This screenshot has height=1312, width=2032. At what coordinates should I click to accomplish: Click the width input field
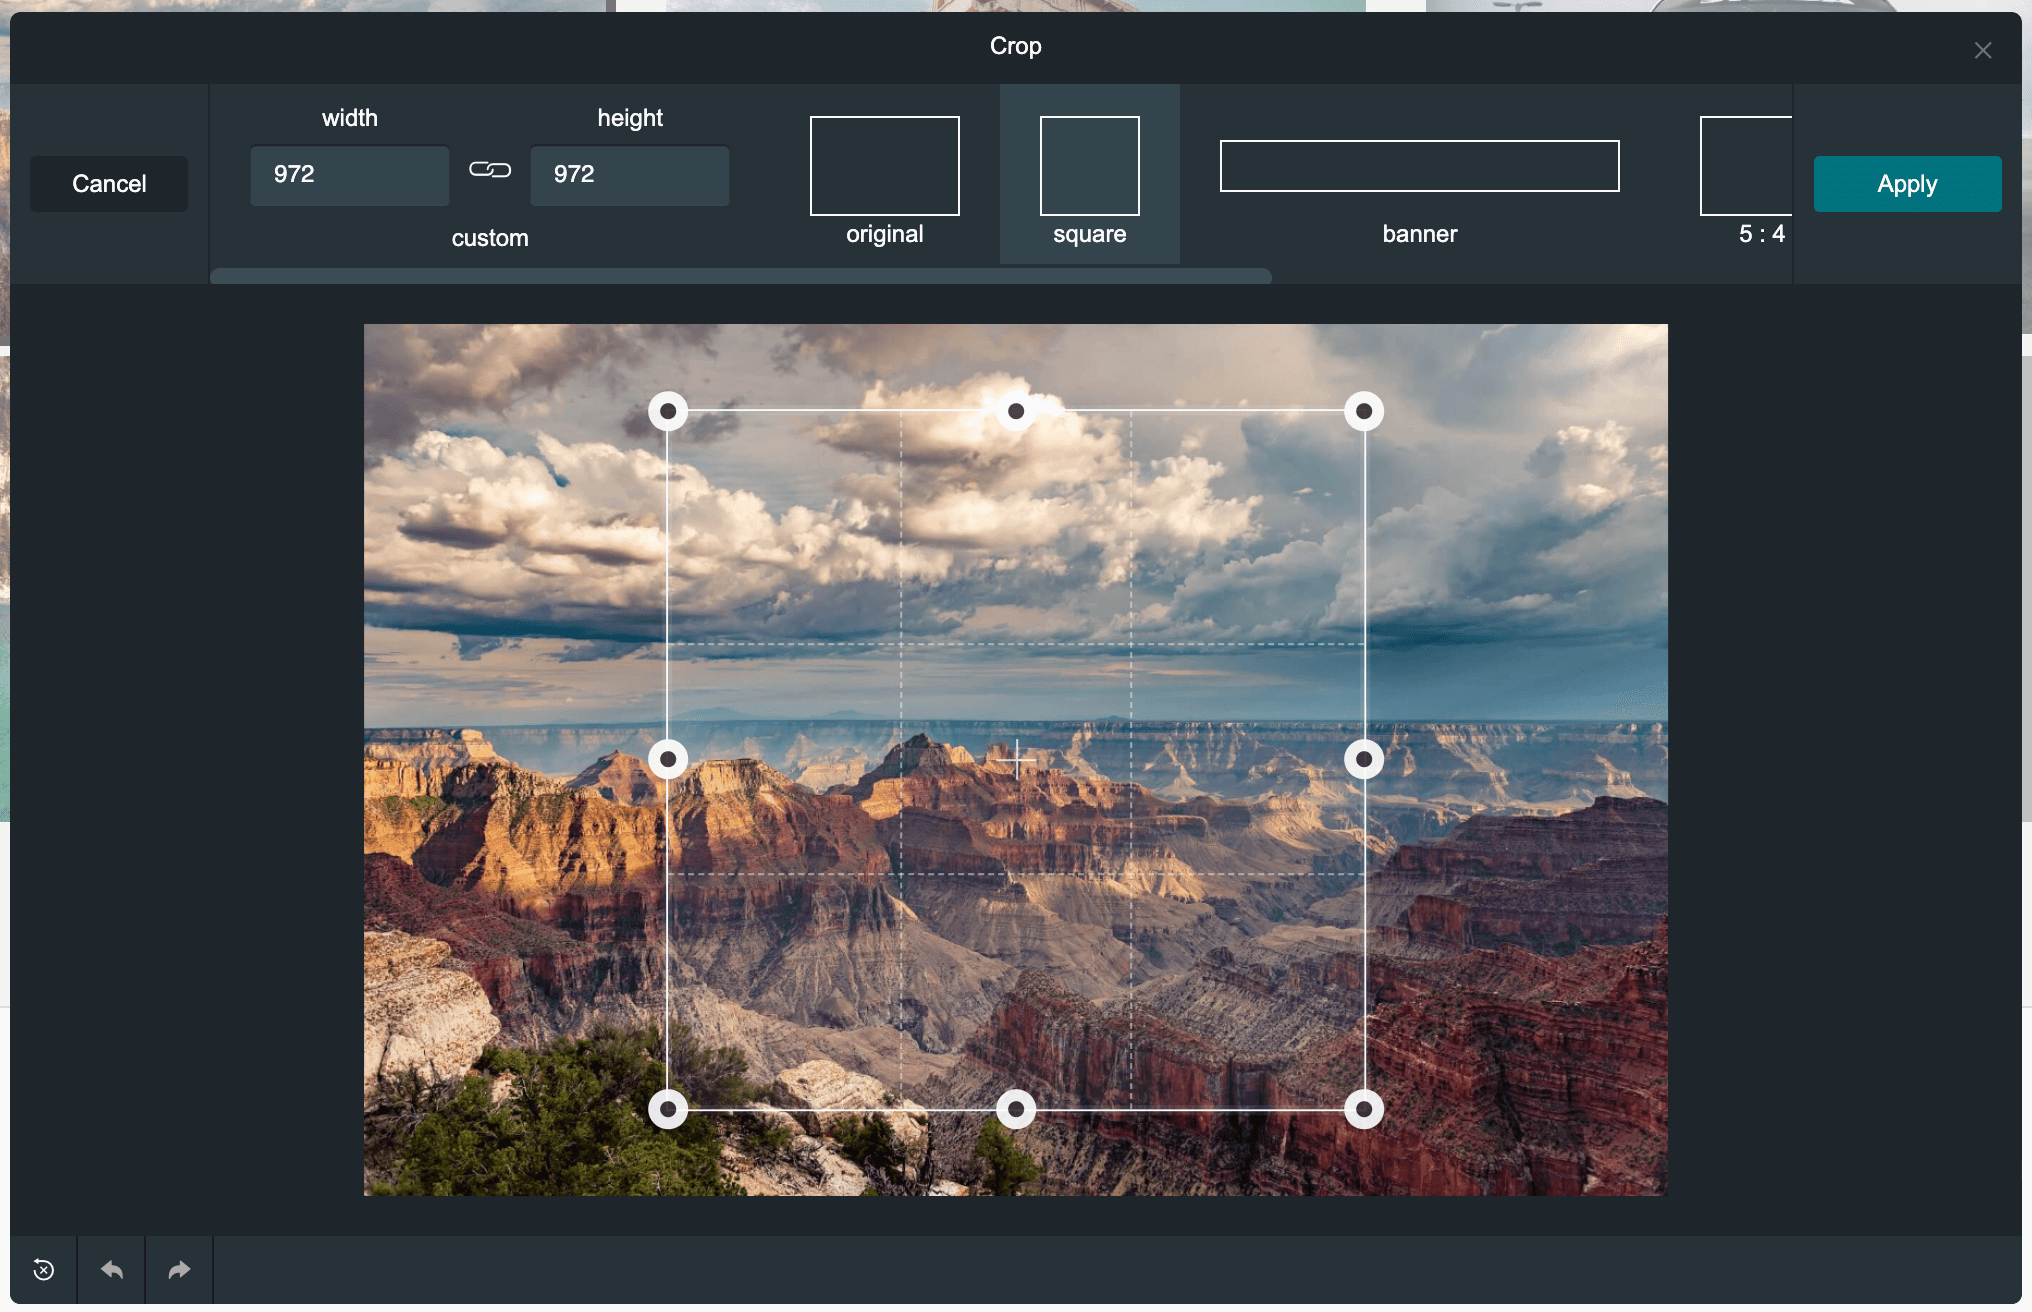point(349,175)
